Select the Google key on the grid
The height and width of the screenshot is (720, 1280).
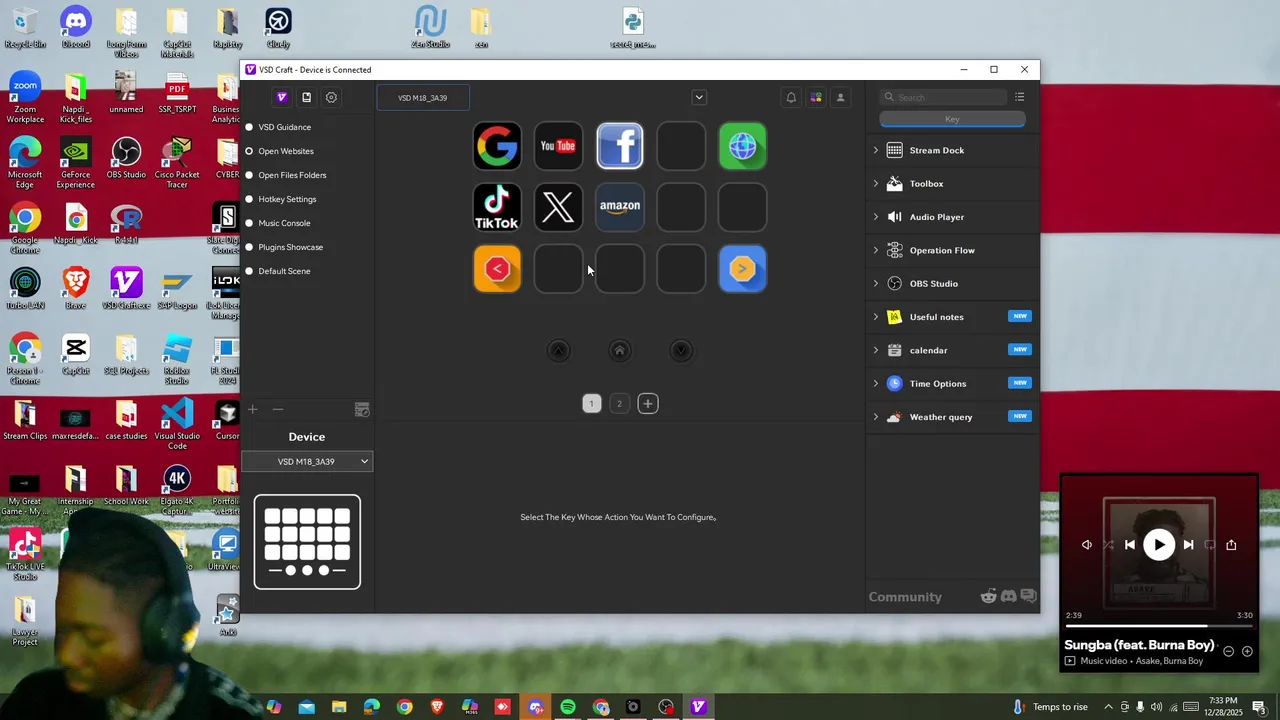(497, 146)
